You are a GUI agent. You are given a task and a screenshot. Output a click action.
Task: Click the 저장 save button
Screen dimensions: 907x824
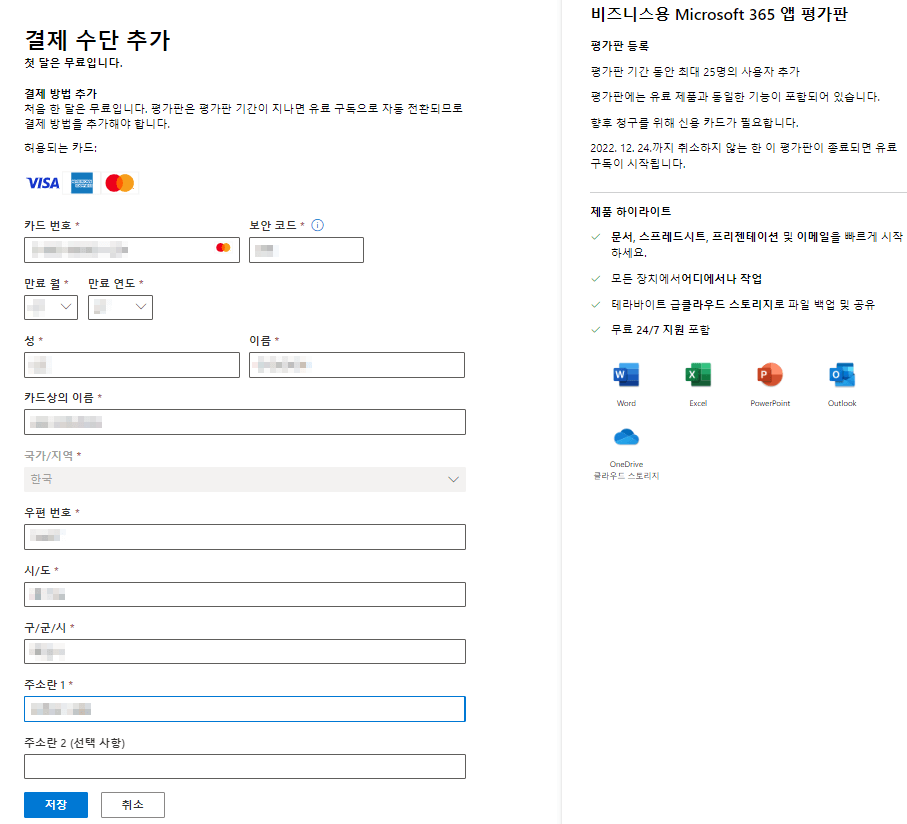click(x=55, y=804)
